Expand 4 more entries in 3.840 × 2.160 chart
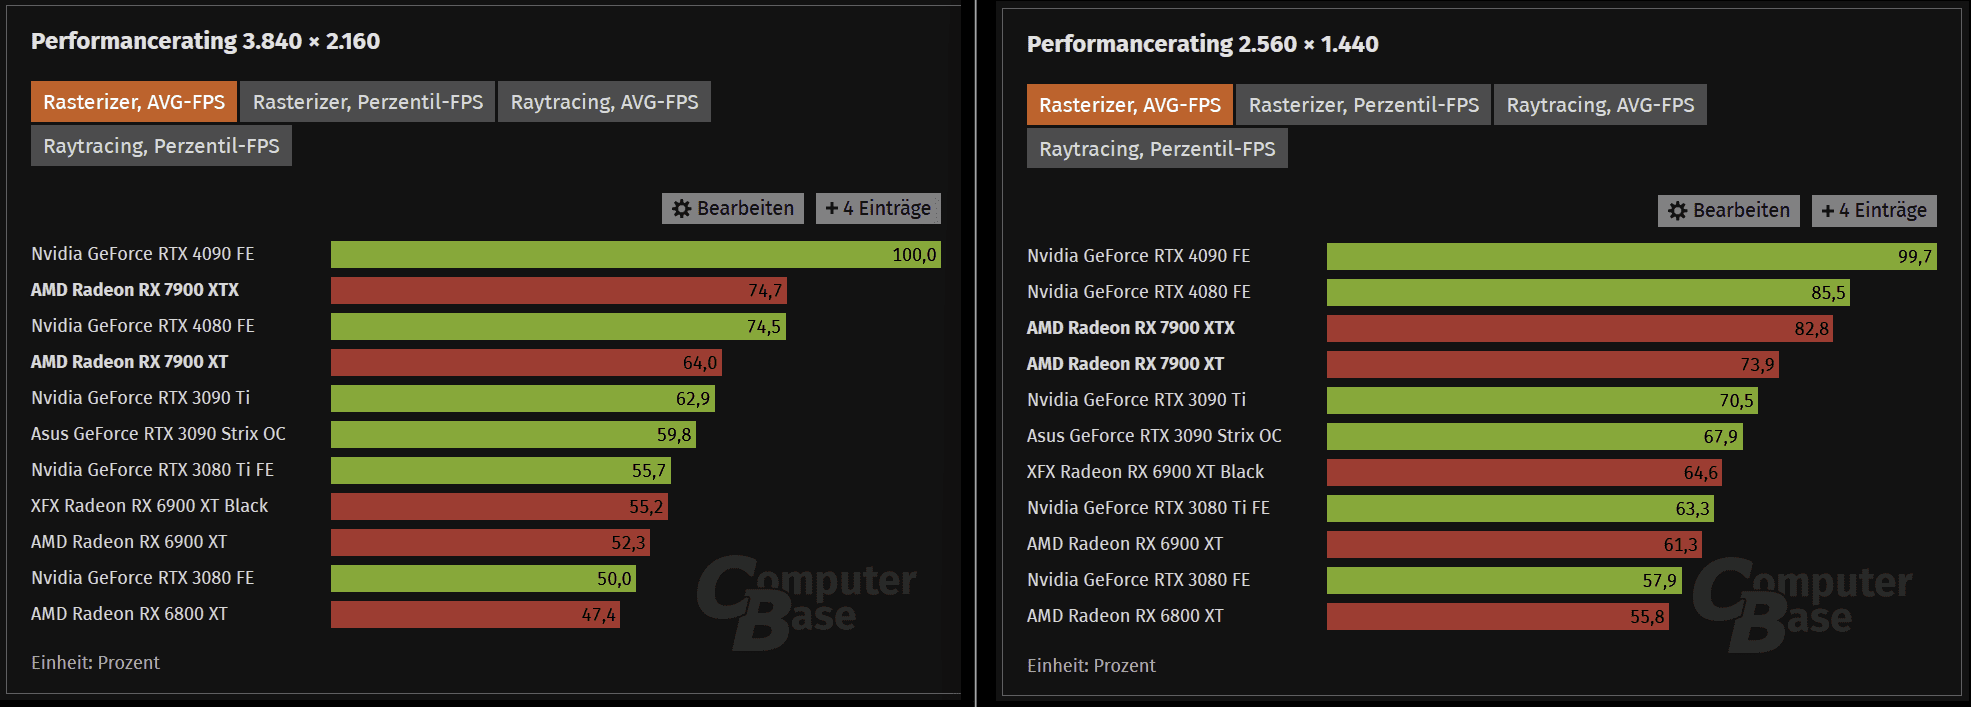 click(878, 208)
